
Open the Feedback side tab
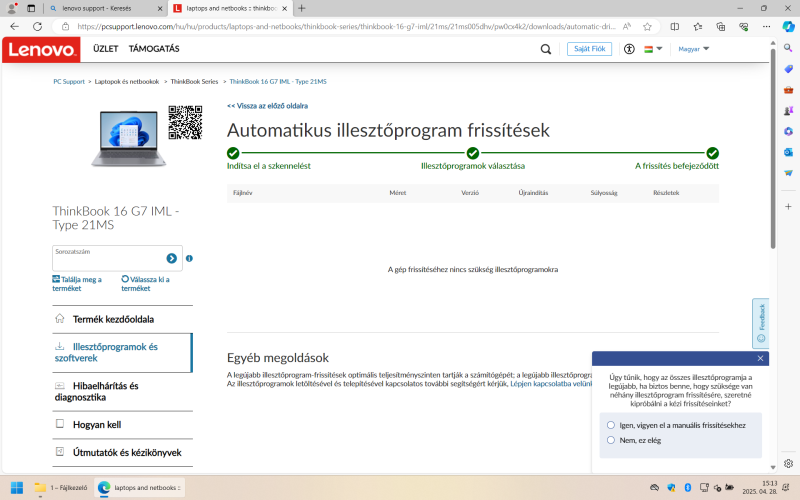(761, 323)
